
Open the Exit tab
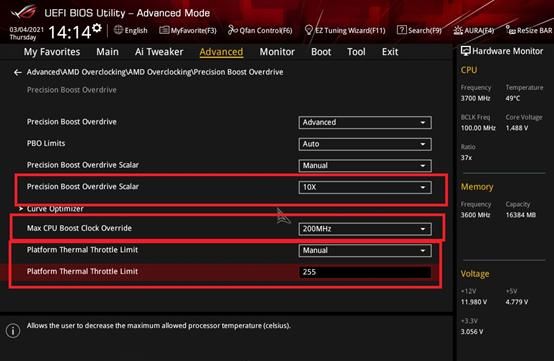[390, 52]
